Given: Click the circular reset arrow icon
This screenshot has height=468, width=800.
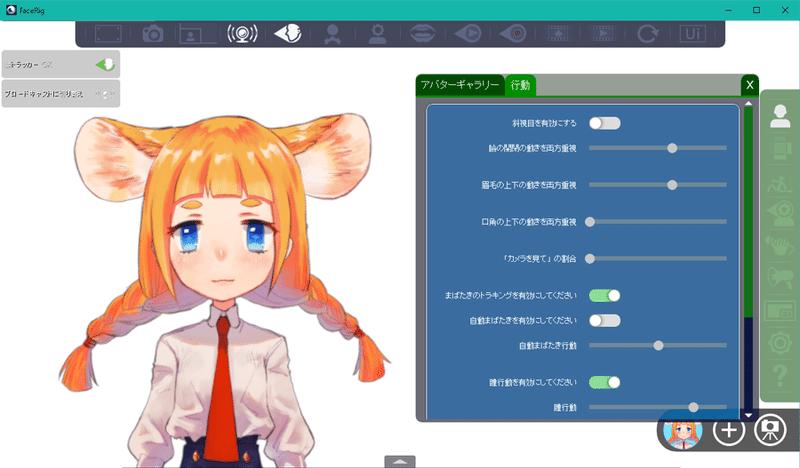Looking at the screenshot, I should point(648,34).
